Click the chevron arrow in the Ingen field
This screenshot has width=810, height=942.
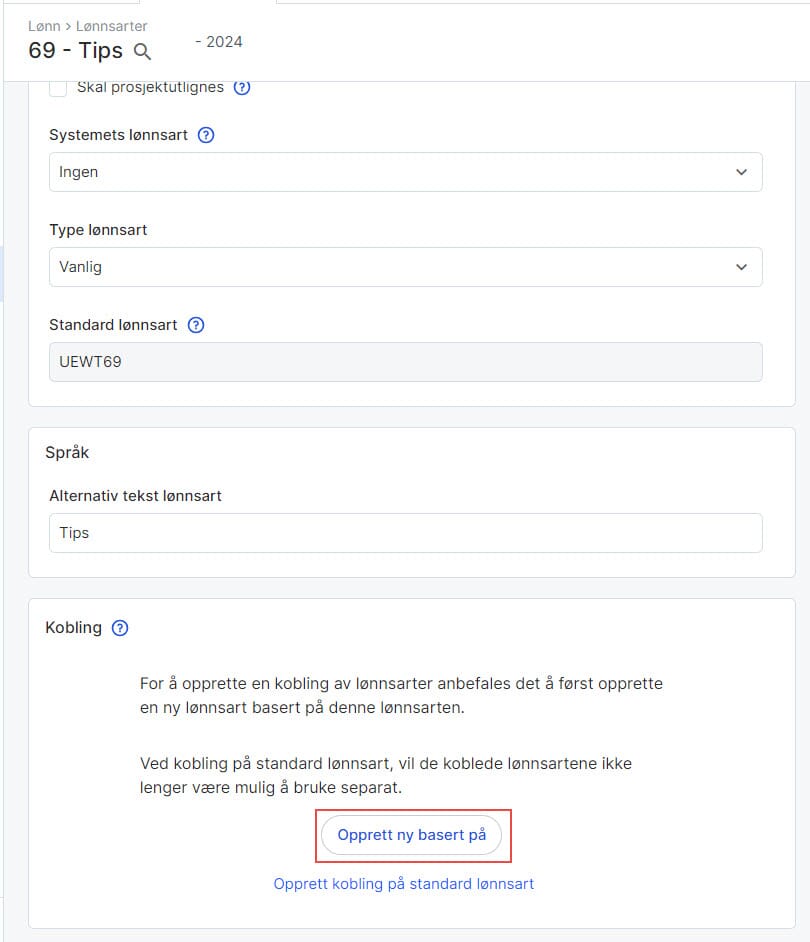click(741, 172)
